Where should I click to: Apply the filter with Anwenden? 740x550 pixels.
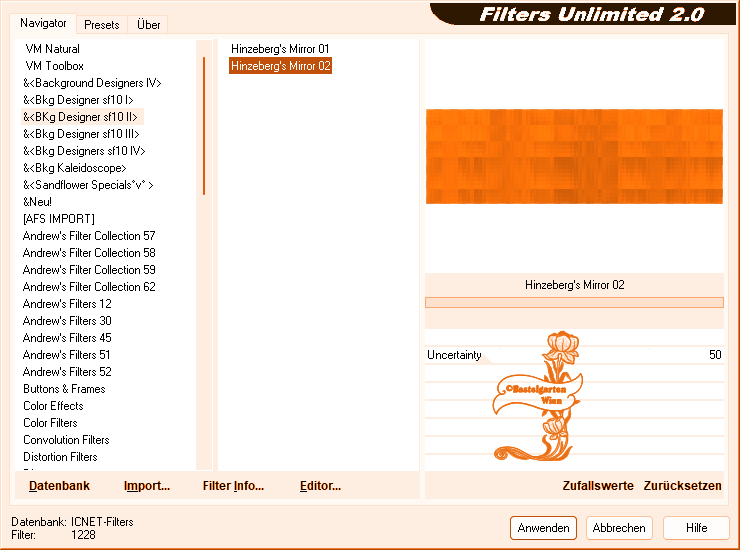[543, 528]
